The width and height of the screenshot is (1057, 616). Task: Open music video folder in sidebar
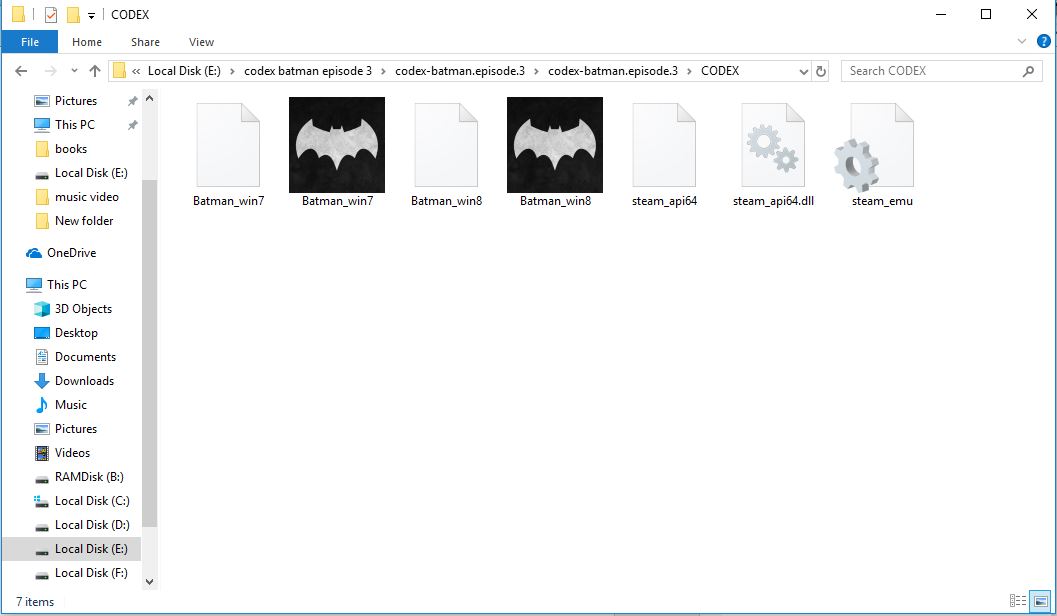click(86, 197)
